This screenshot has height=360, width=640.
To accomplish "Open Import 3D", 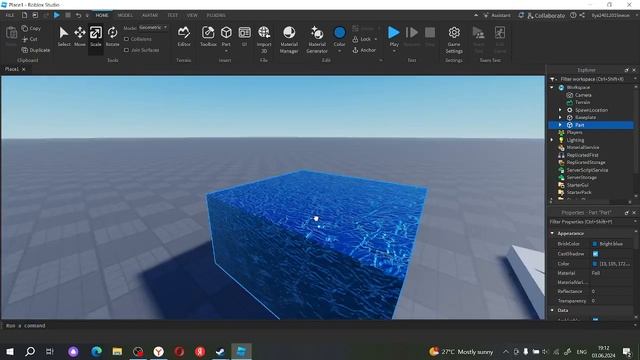I will [264, 40].
